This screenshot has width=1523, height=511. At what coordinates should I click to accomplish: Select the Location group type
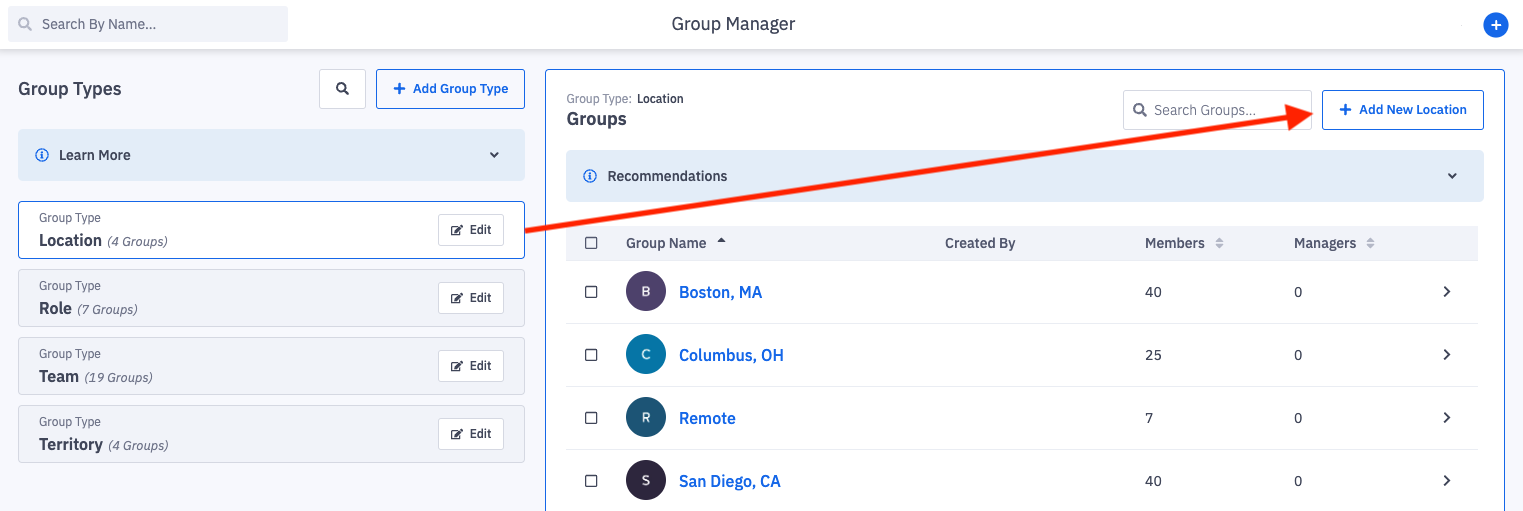click(271, 230)
